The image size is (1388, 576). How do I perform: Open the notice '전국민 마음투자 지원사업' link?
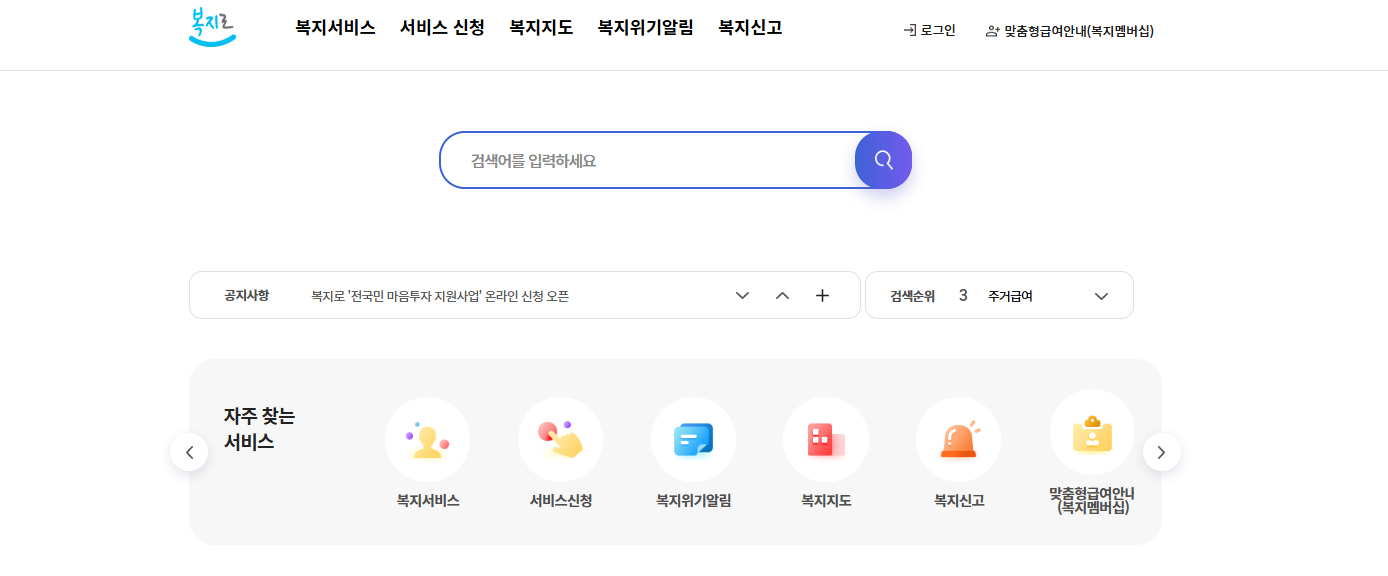[x=440, y=296]
